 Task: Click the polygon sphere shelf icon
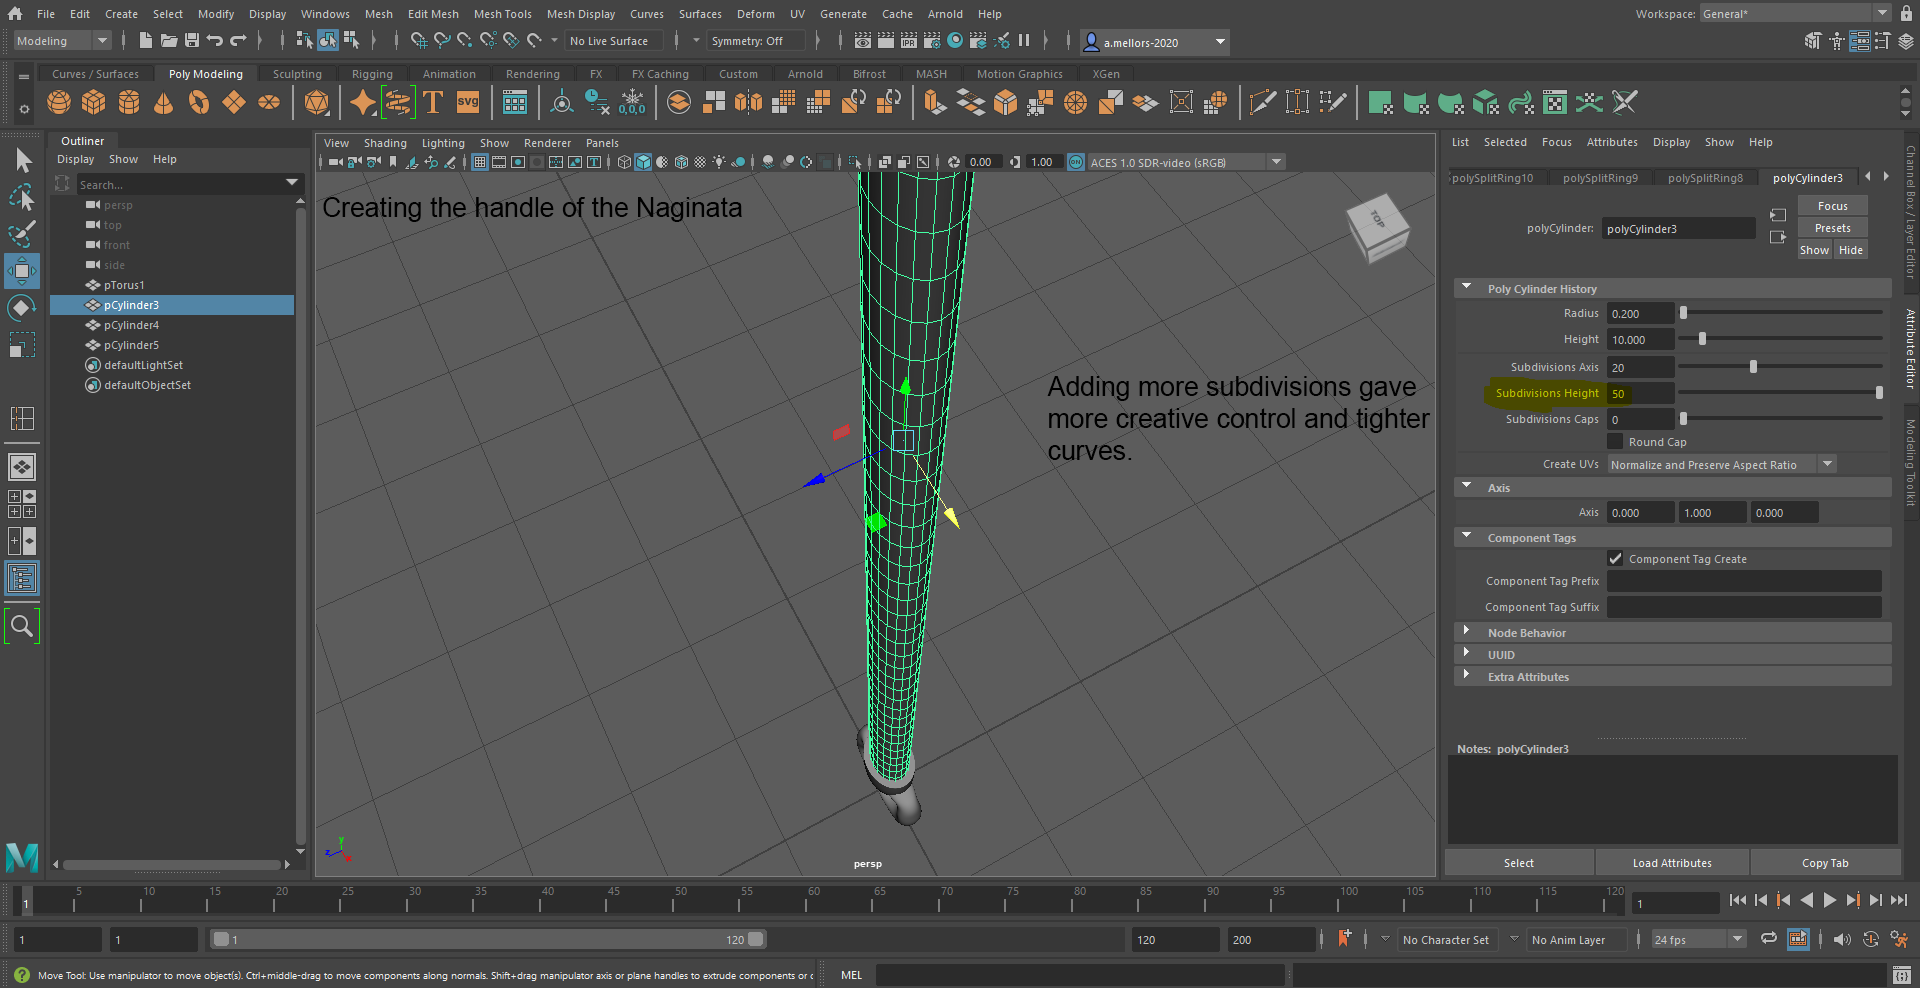tap(59, 103)
